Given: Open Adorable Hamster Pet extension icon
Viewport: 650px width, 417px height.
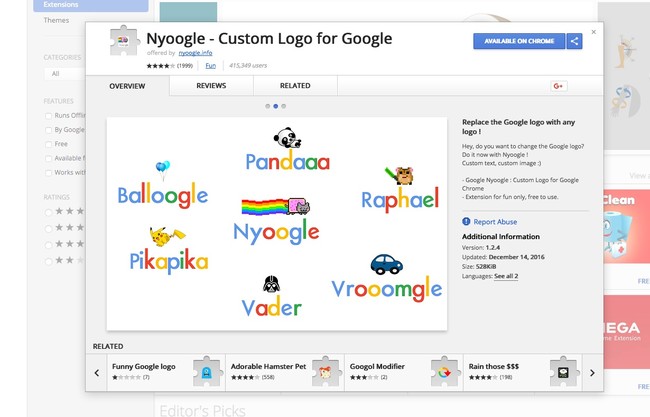Looking at the screenshot, I should pyautogui.click(x=325, y=372).
